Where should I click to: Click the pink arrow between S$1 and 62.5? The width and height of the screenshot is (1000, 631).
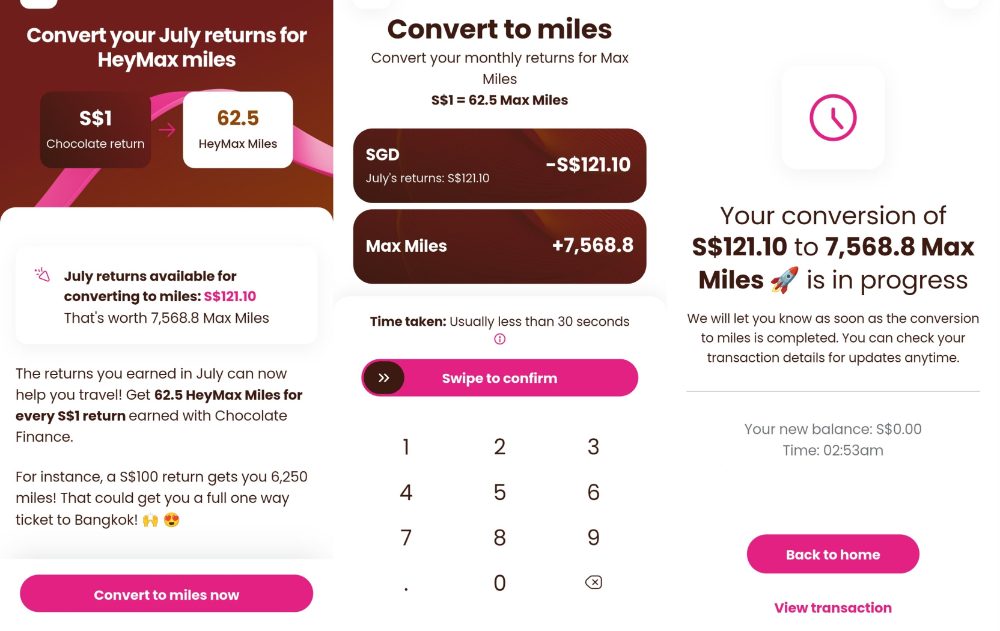167,130
